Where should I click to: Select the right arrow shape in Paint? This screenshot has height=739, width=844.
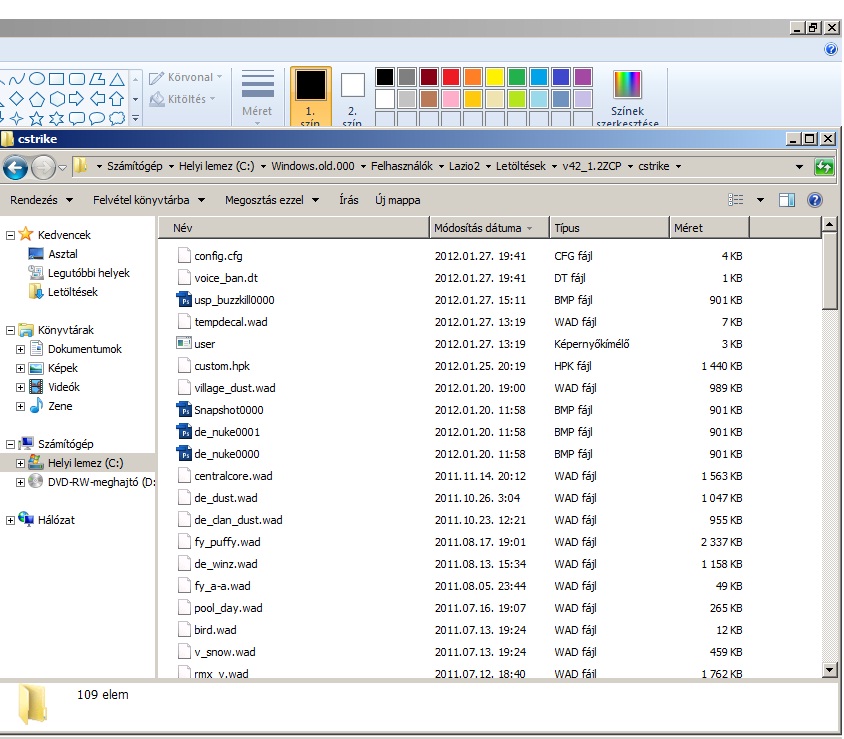(76, 99)
